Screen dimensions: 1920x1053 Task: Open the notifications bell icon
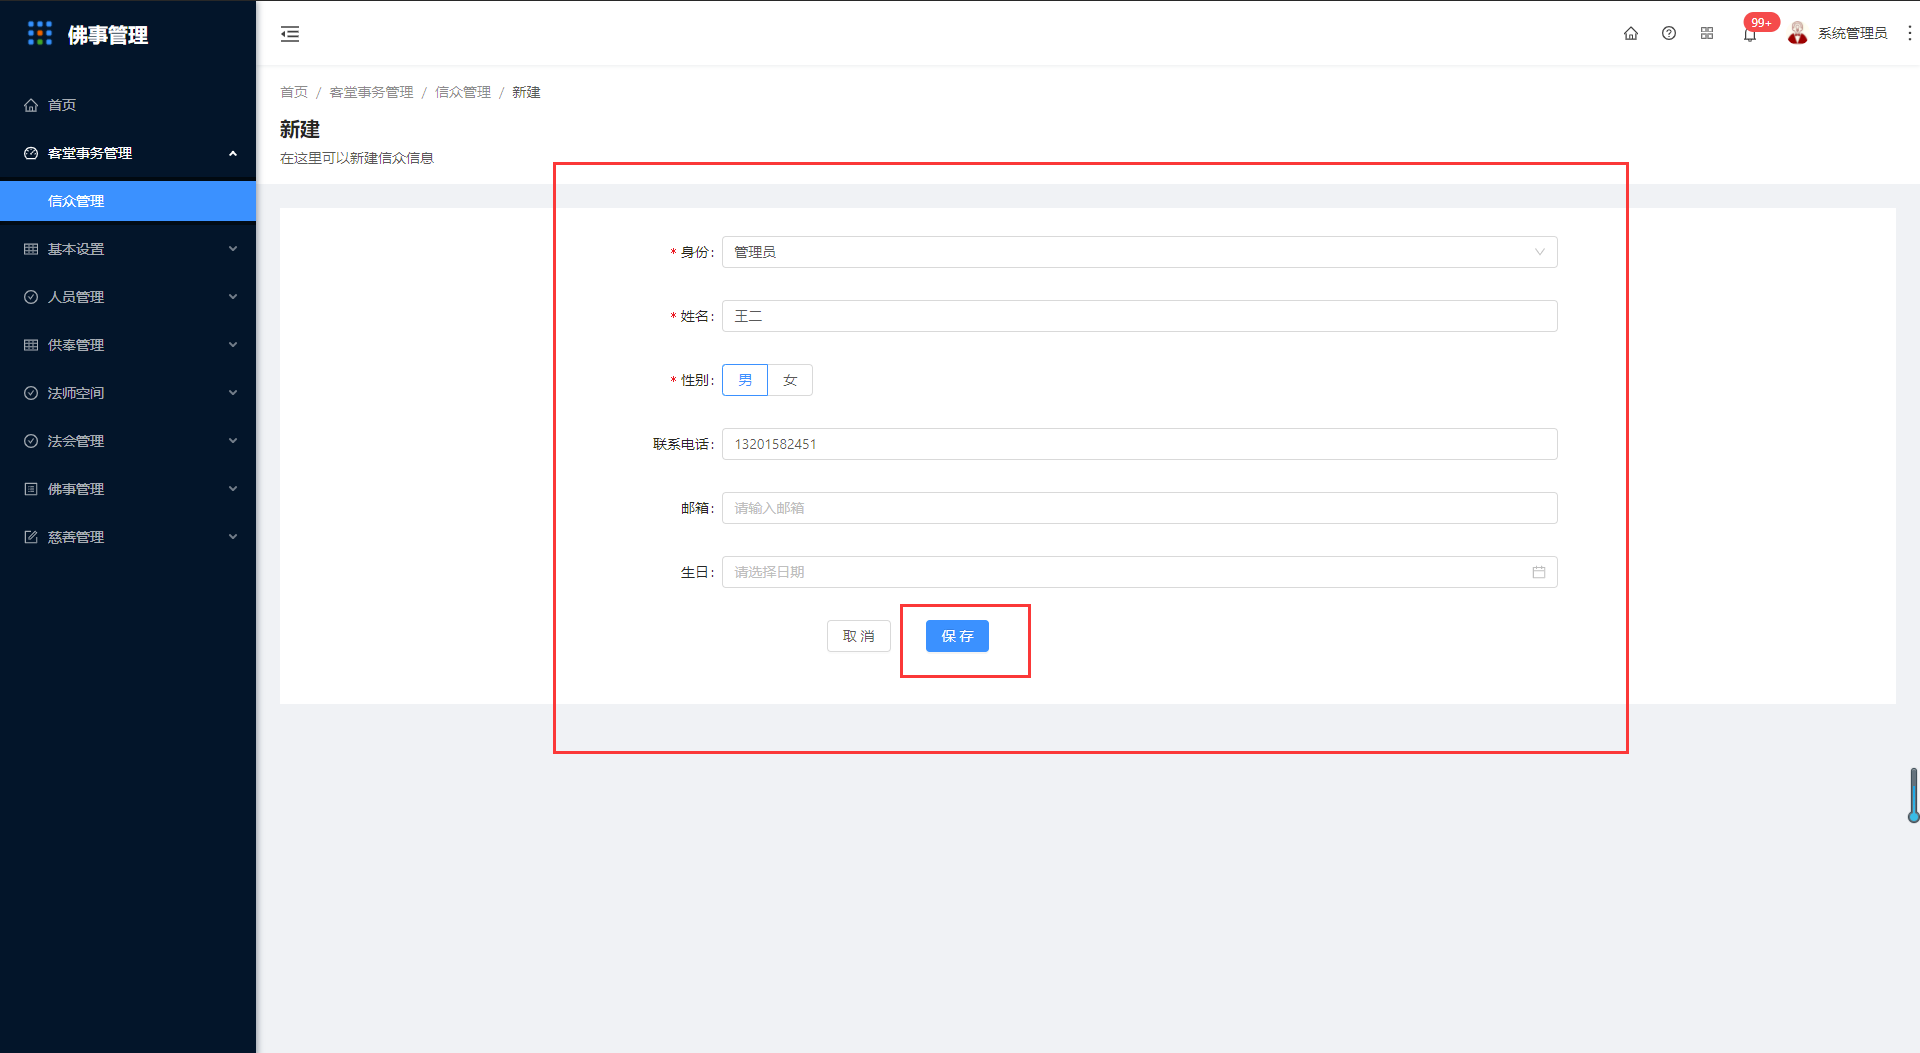coord(1749,35)
